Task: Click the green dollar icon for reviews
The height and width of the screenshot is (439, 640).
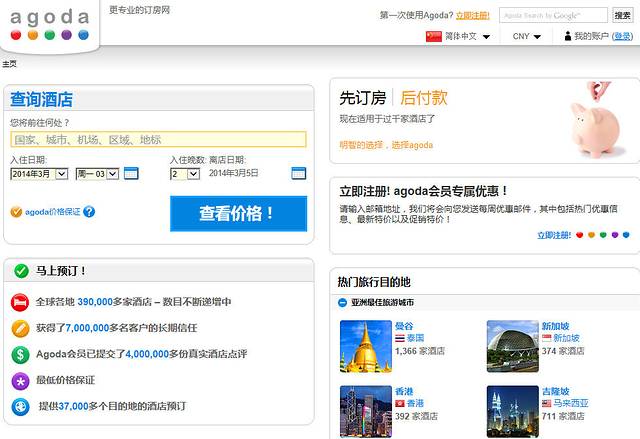Action: coord(20,355)
